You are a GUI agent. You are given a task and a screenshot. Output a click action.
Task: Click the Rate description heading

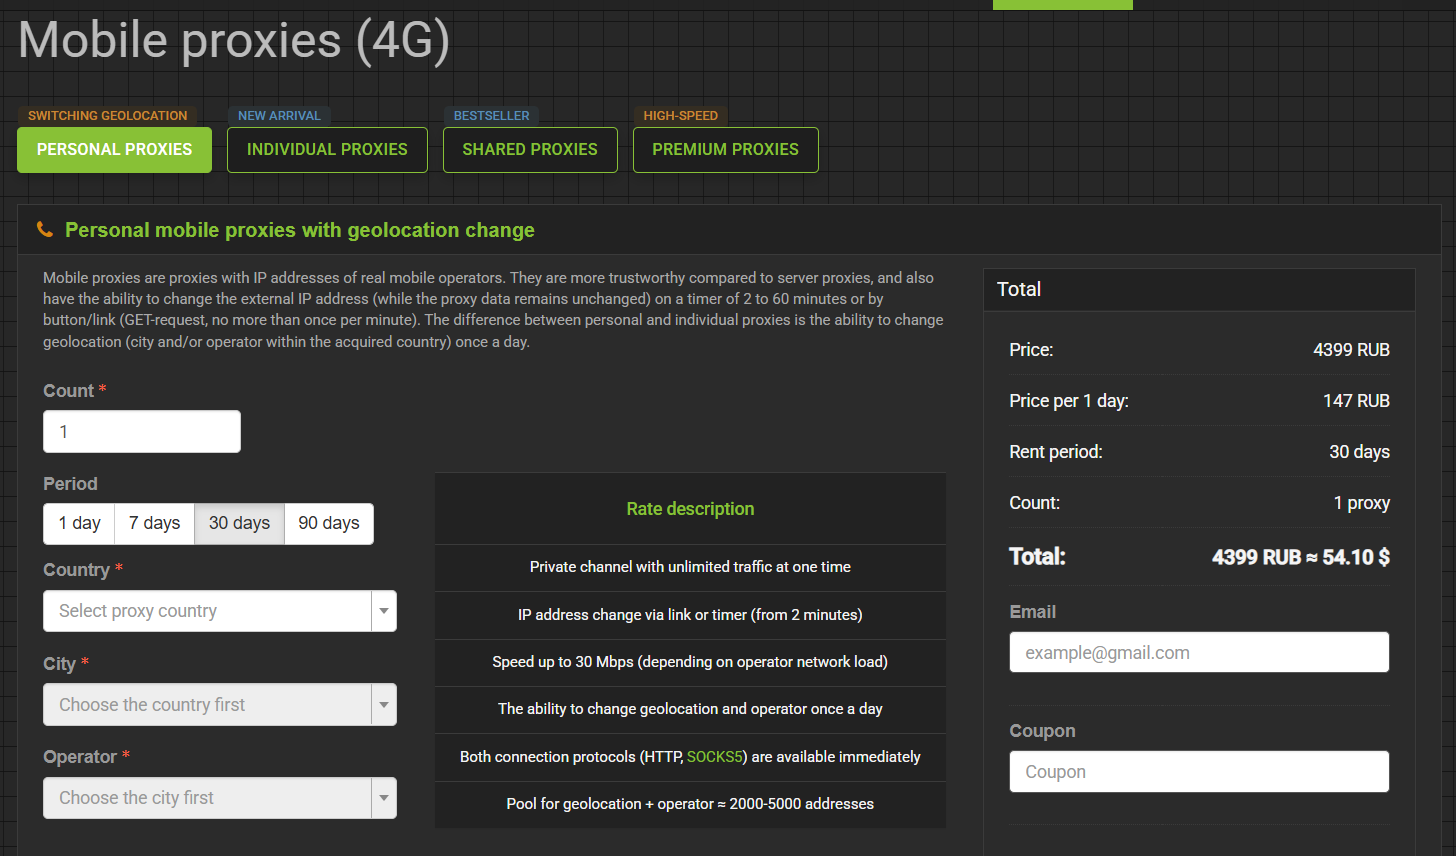(x=690, y=509)
